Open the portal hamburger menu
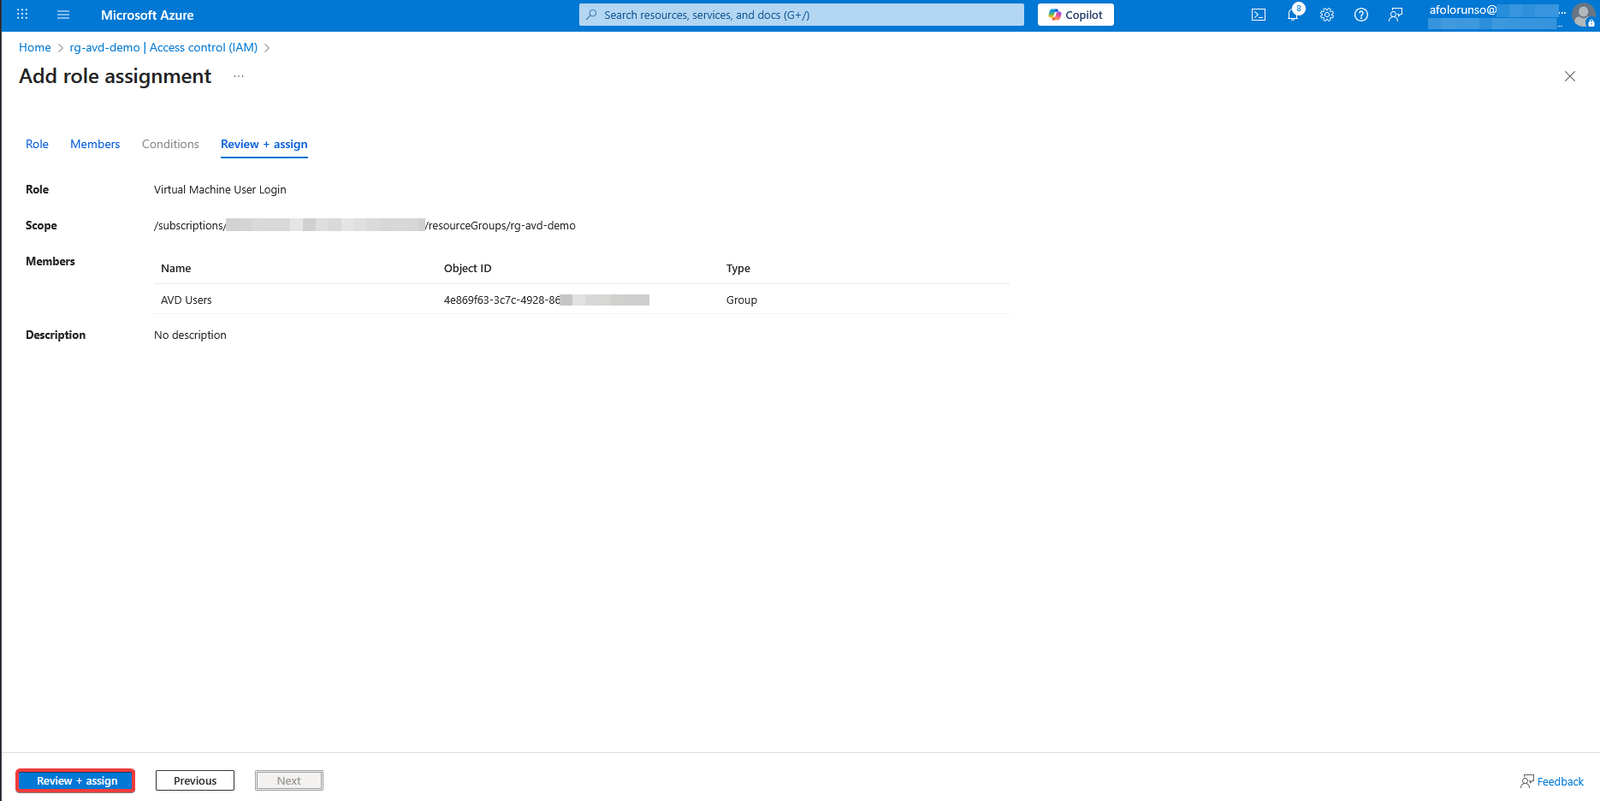The height and width of the screenshot is (801, 1600). (x=63, y=15)
